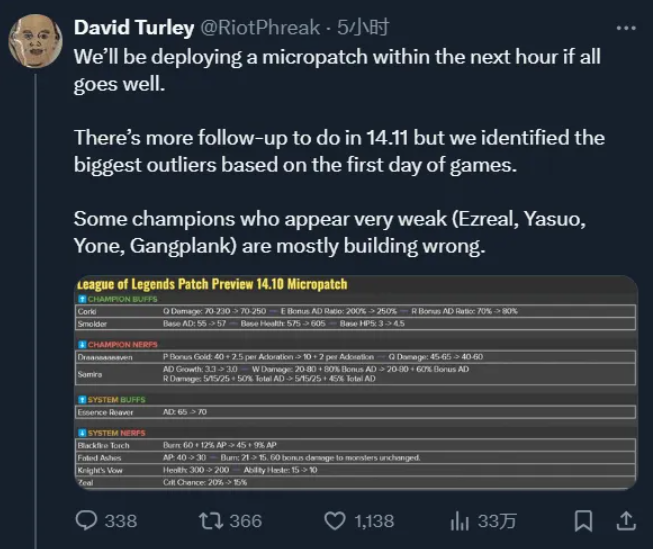View analytics bar chart icon
This screenshot has width=653, height=549.
point(460,521)
